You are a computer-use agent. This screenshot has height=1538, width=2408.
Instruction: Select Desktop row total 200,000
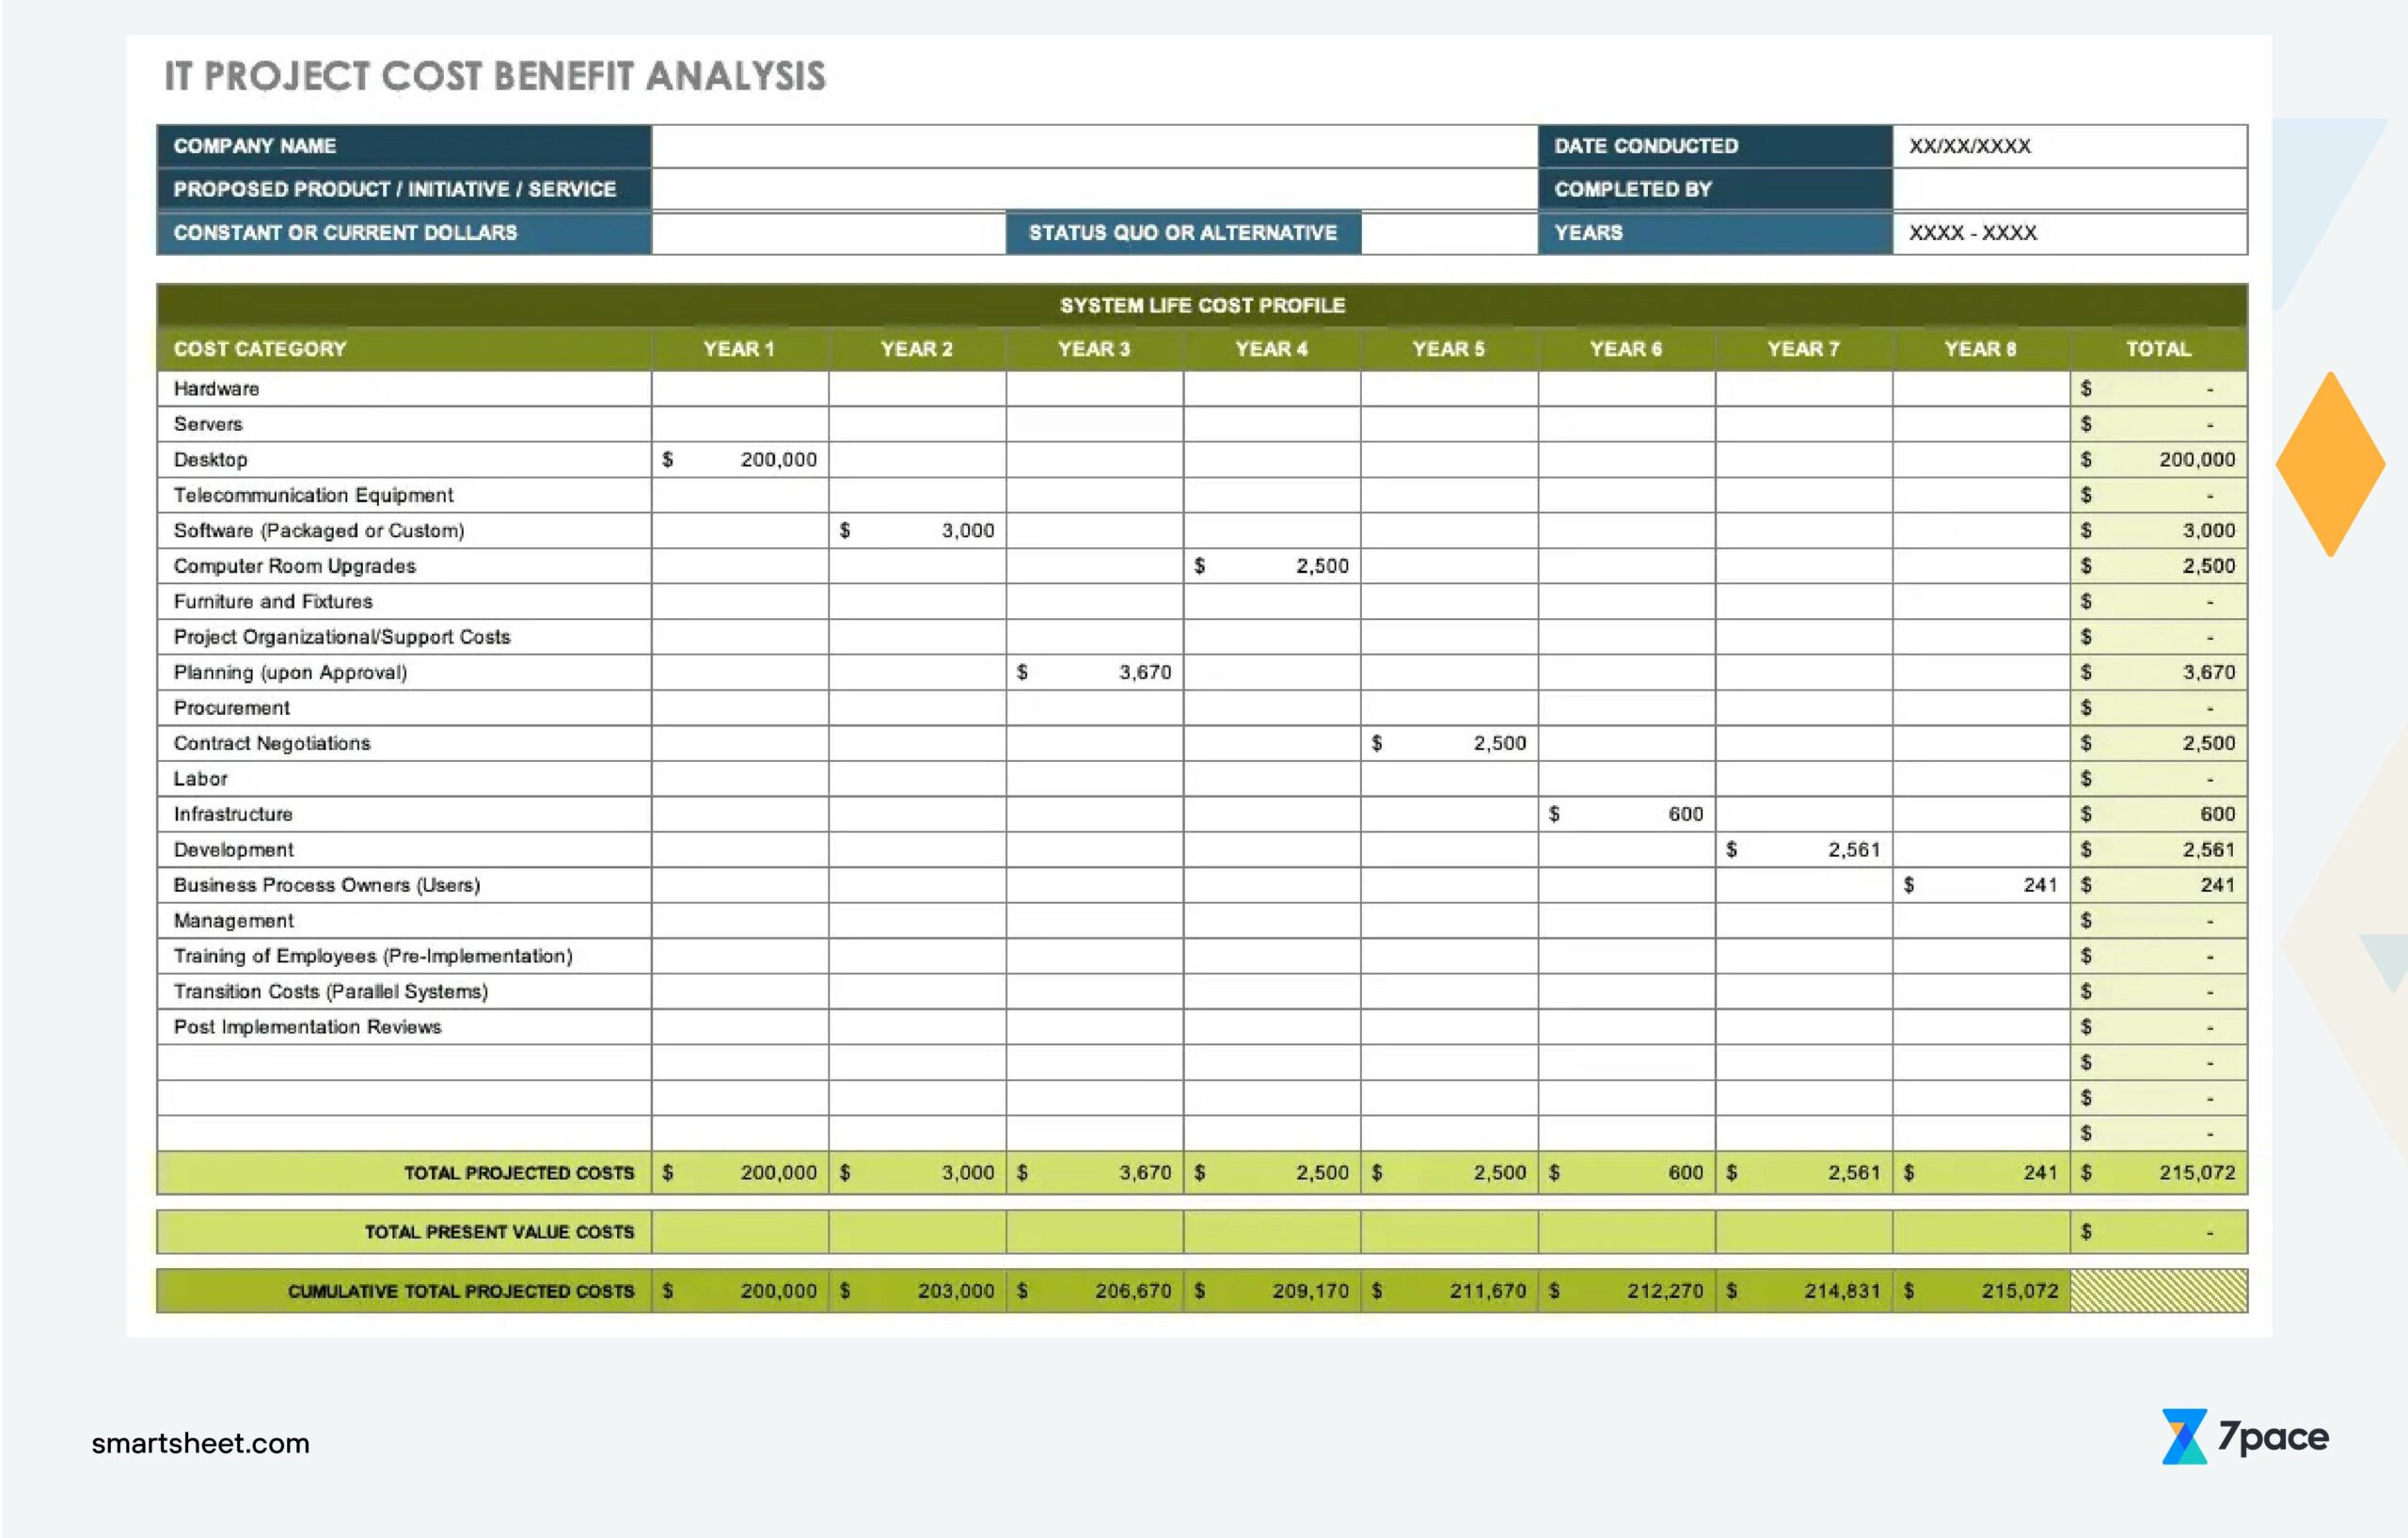click(x=2159, y=460)
